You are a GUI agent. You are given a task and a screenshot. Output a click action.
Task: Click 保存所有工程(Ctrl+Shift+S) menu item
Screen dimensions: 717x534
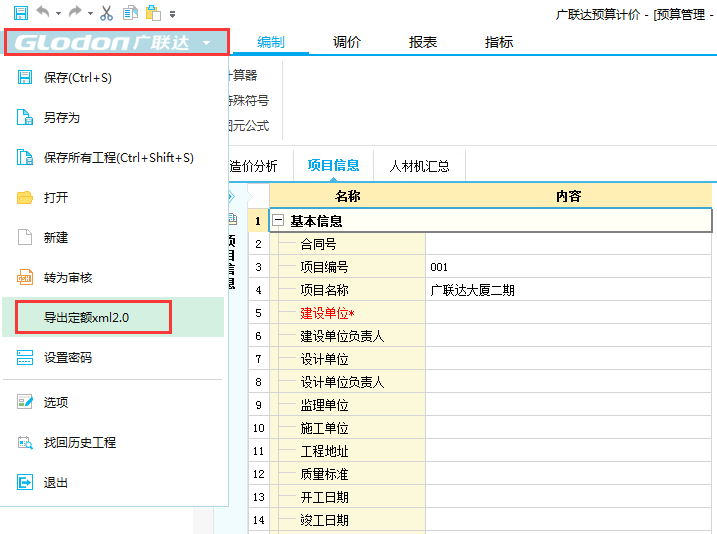(118, 158)
